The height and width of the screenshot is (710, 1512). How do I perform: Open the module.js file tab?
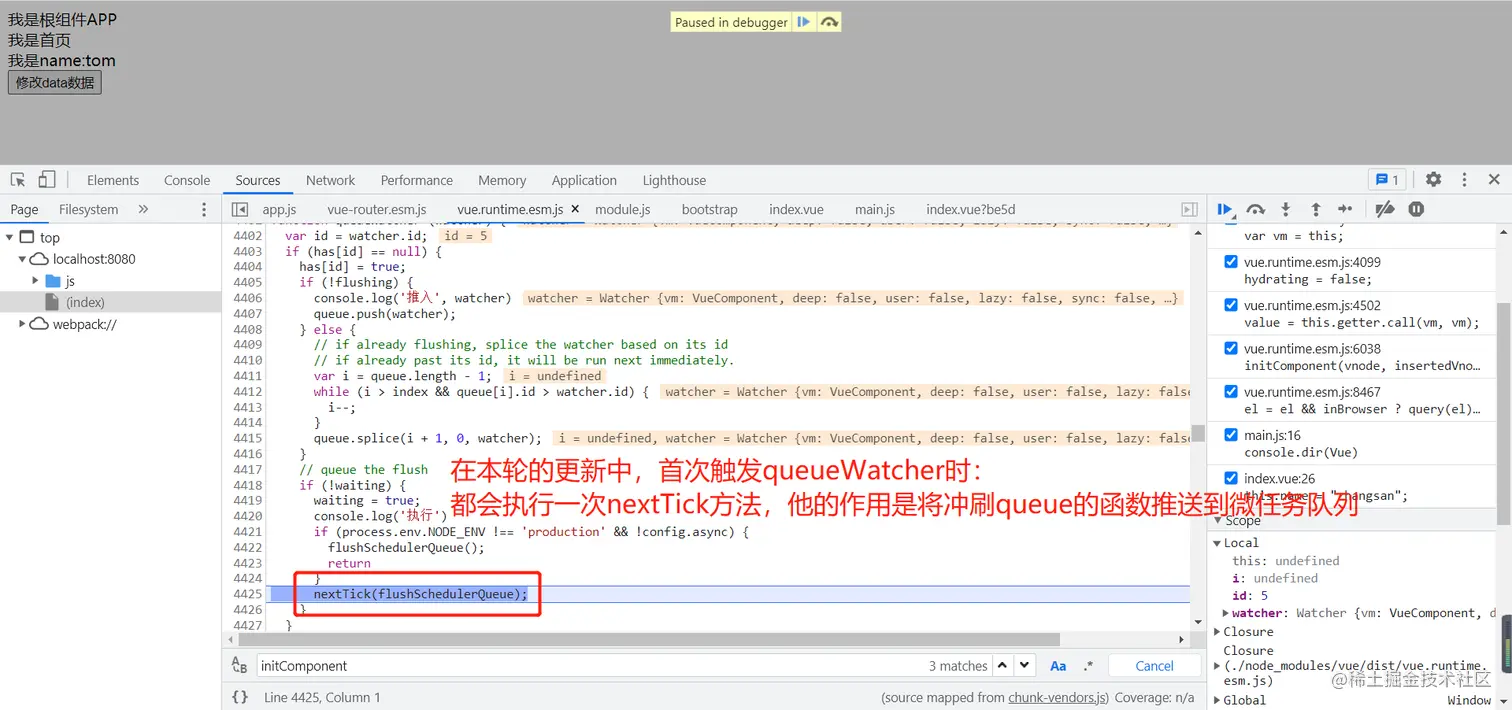pos(622,209)
